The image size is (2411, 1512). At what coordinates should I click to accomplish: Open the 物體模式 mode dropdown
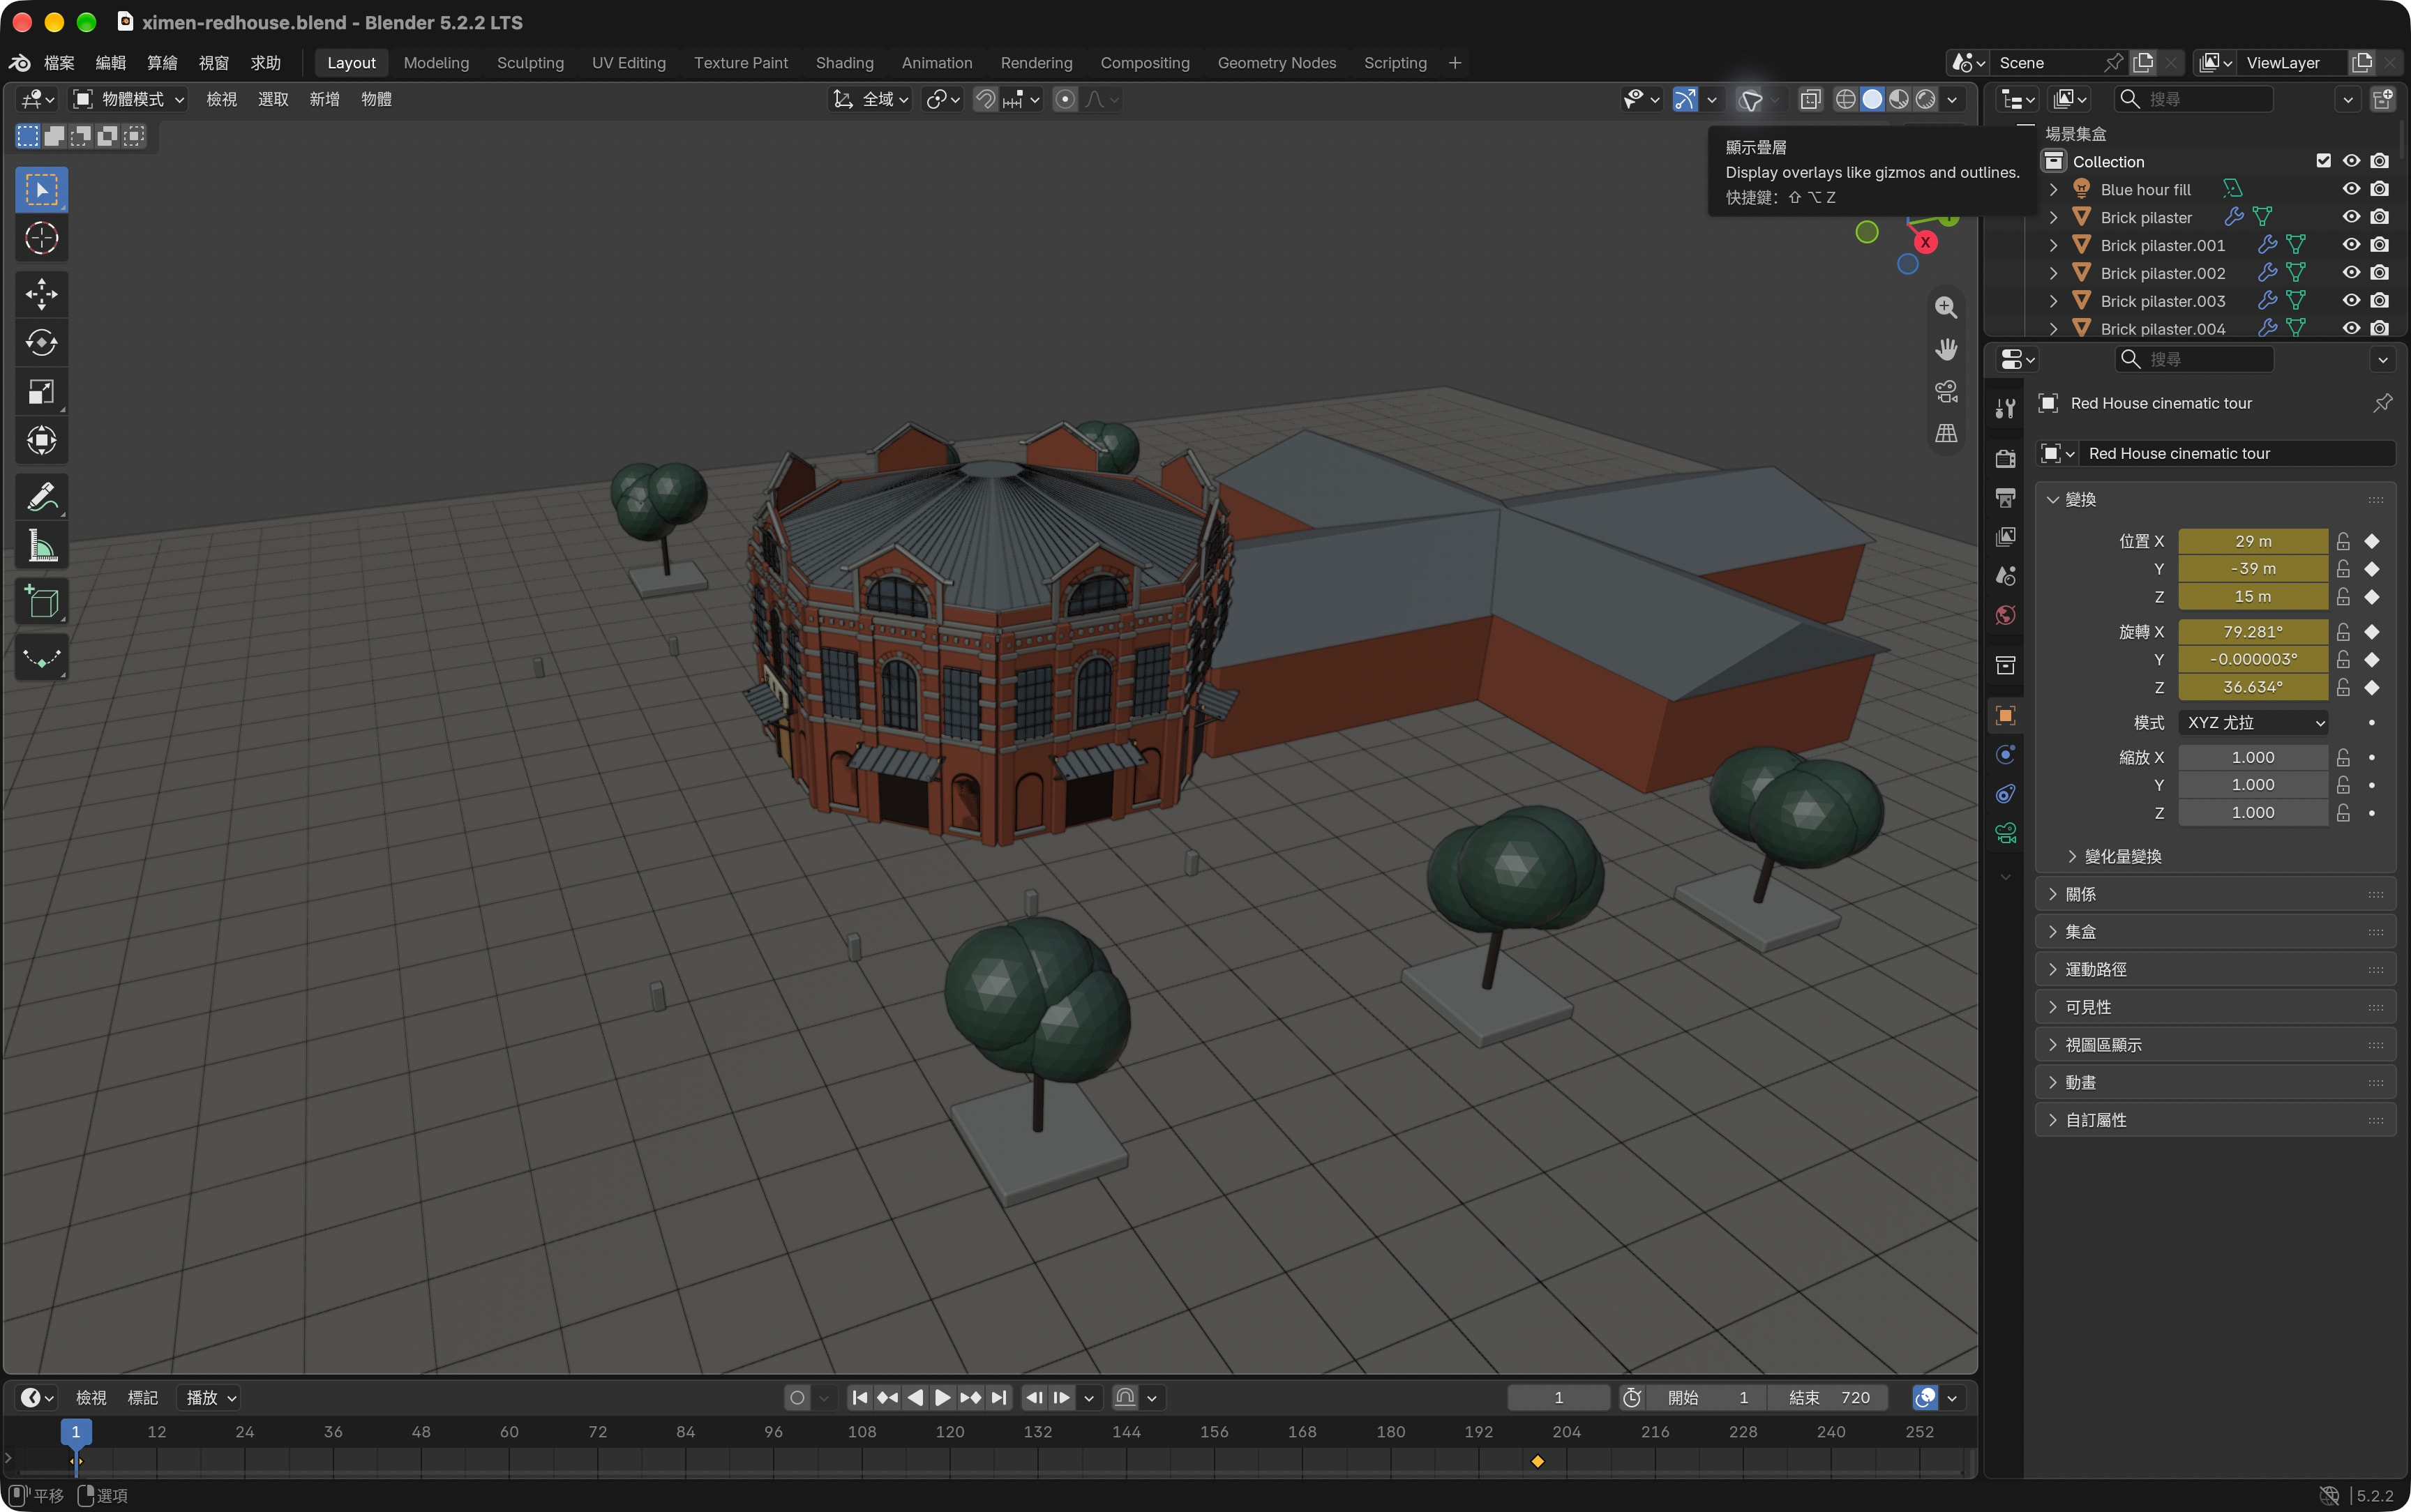tap(129, 99)
